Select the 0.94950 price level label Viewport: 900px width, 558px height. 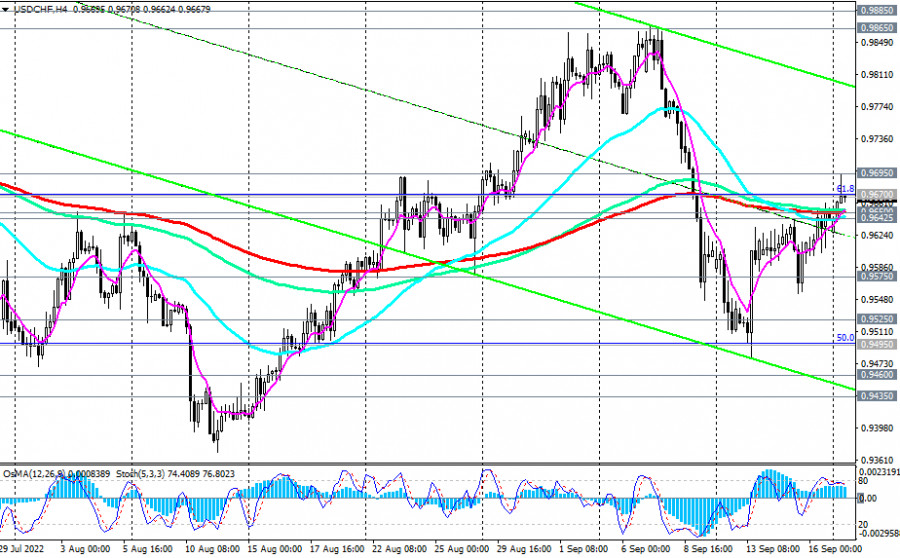877,344
